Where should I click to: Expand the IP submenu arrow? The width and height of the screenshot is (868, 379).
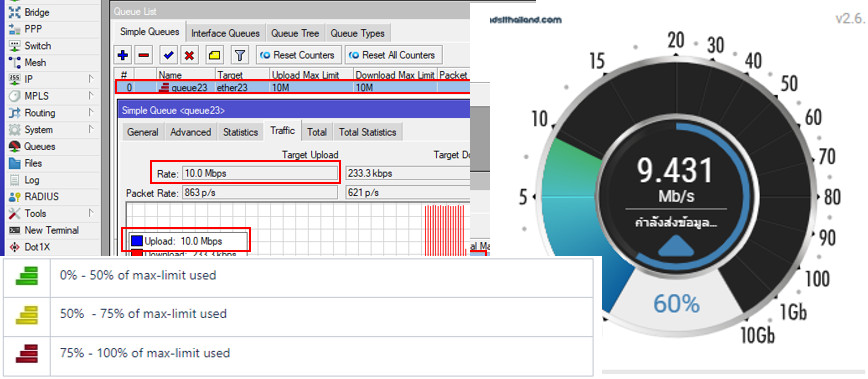(x=91, y=79)
